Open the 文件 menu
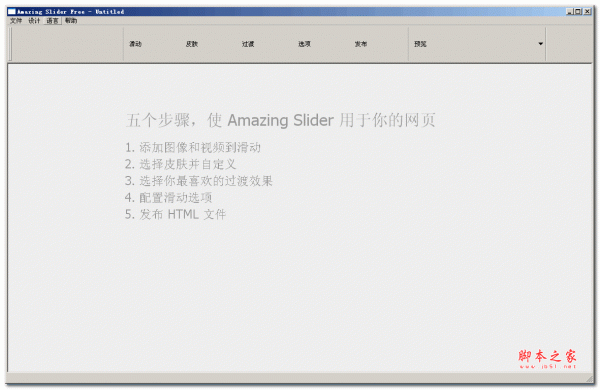Image resolution: width=600 pixels, height=390 pixels. pos(16,21)
